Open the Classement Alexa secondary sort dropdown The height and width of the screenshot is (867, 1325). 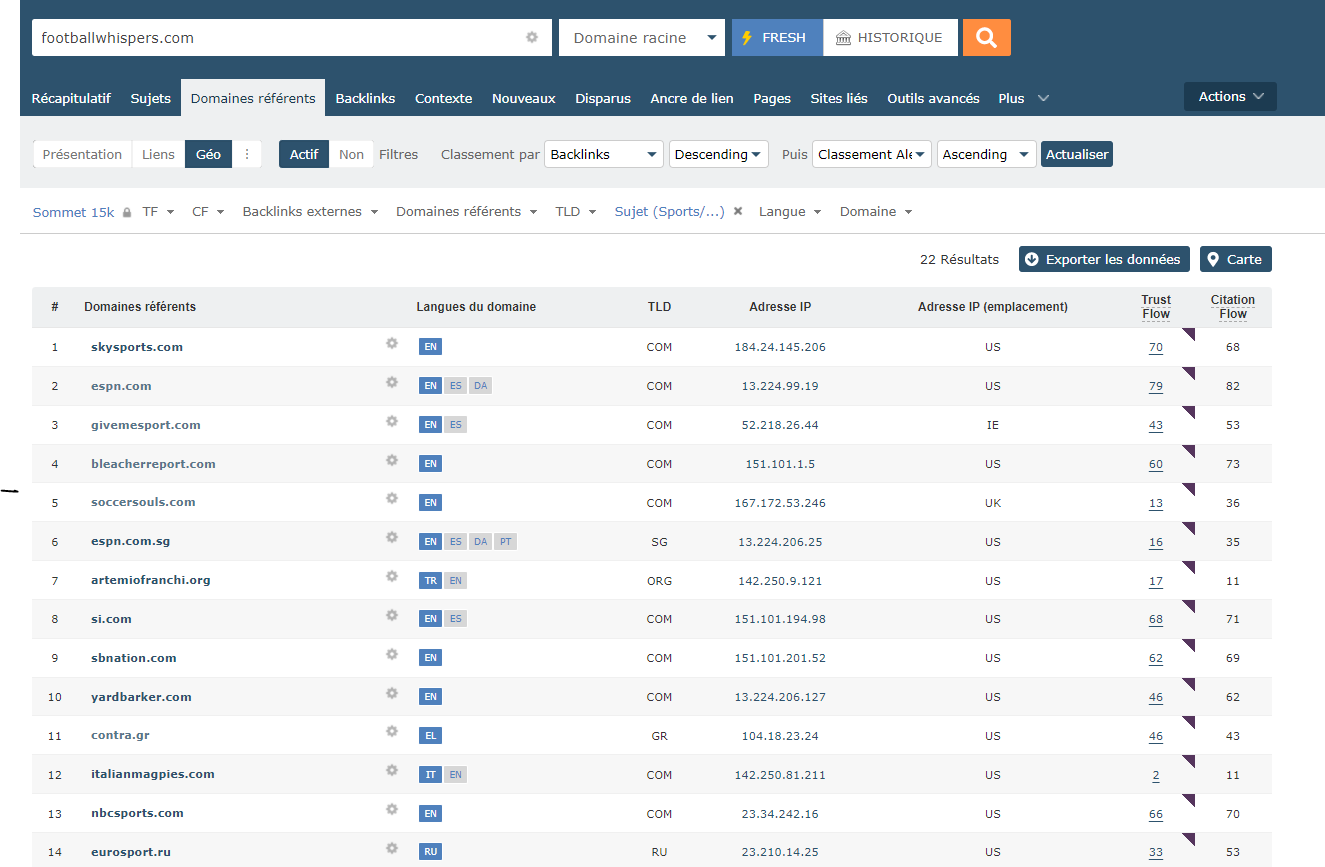(x=872, y=154)
